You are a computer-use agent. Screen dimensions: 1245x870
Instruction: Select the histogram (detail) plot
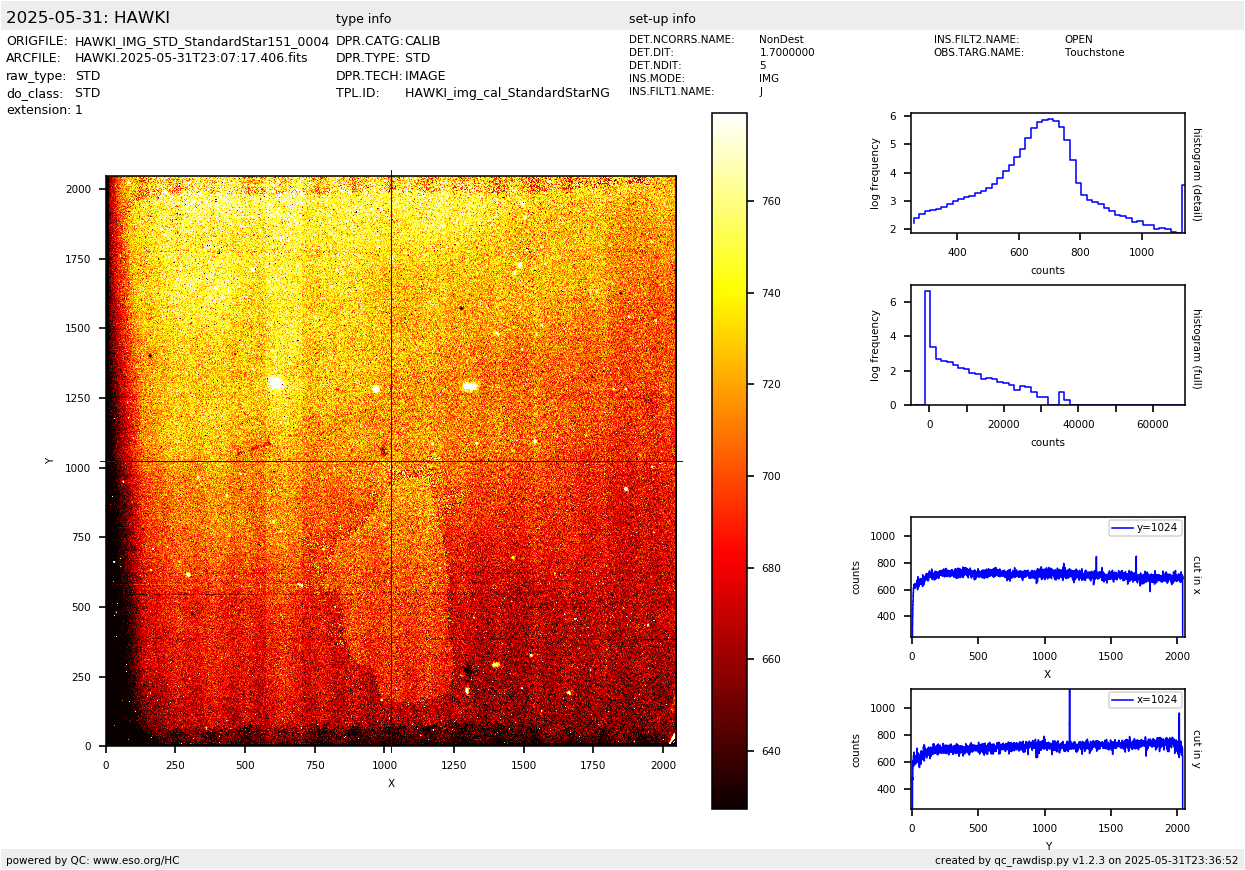(x=1047, y=173)
